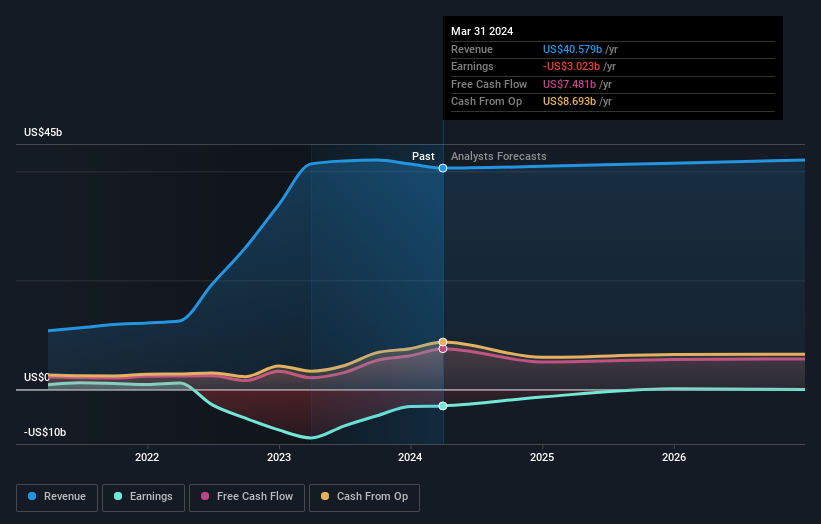This screenshot has height=524, width=821.
Task: Click the US$8.693b cash from op value
Action: [x=569, y=102]
